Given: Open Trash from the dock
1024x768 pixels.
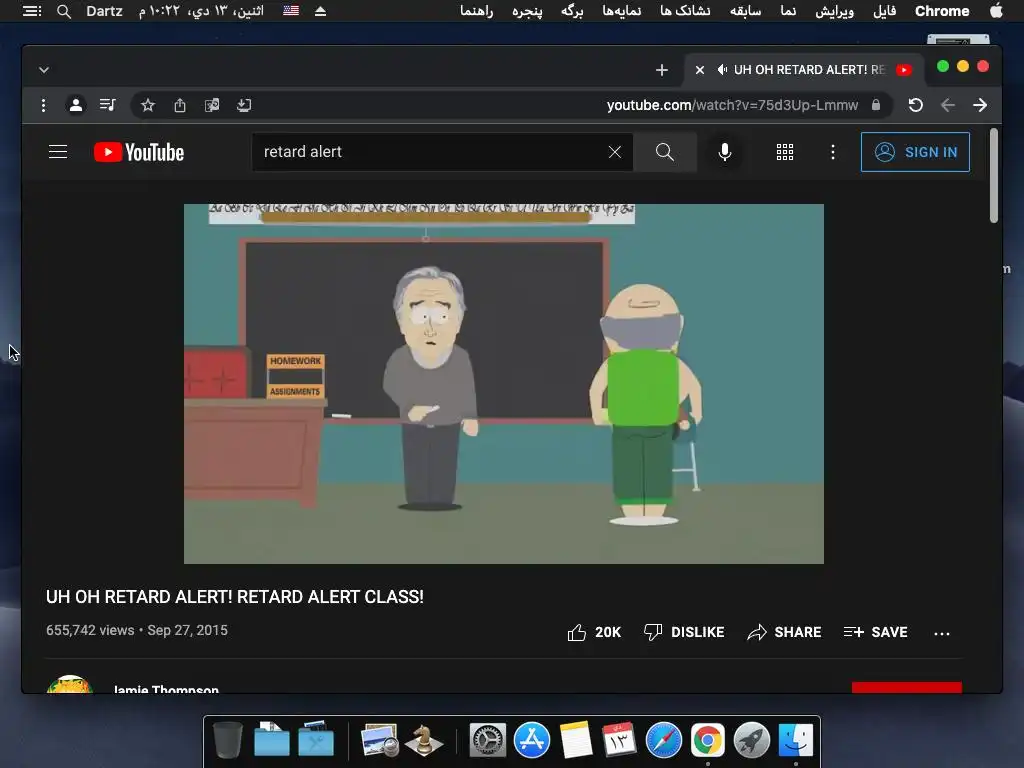Looking at the screenshot, I should (227, 740).
